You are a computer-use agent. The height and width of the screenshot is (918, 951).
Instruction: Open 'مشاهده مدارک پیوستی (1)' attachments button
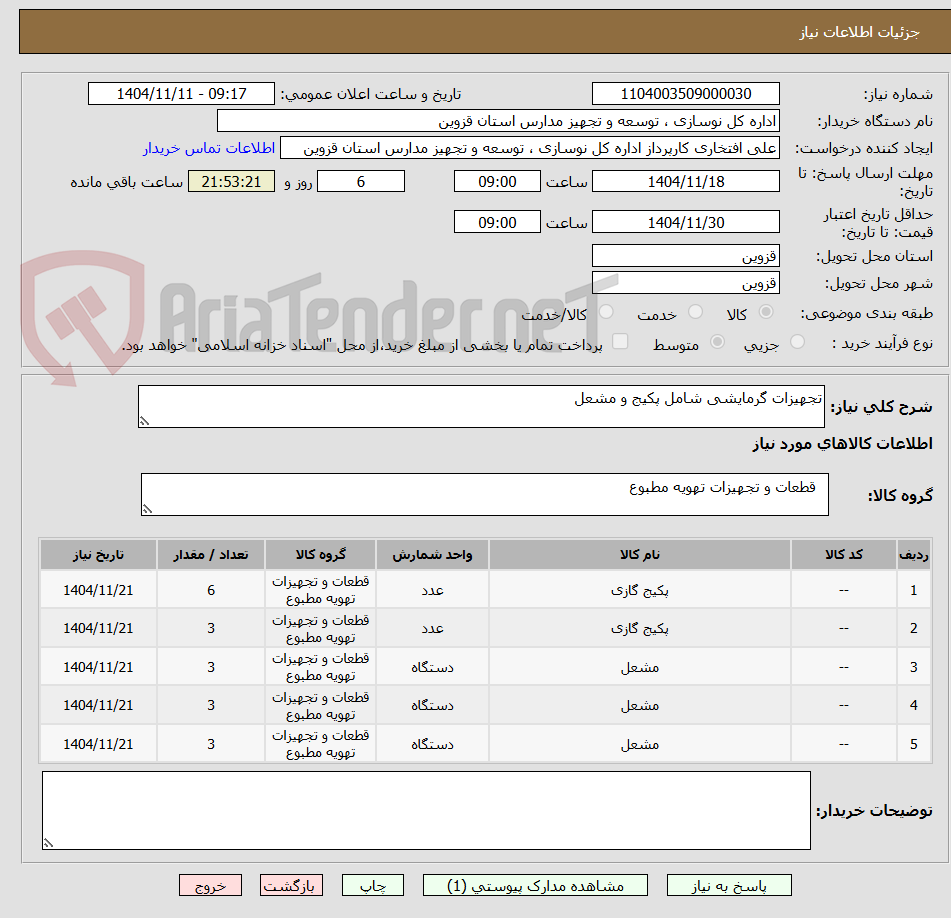click(535, 885)
